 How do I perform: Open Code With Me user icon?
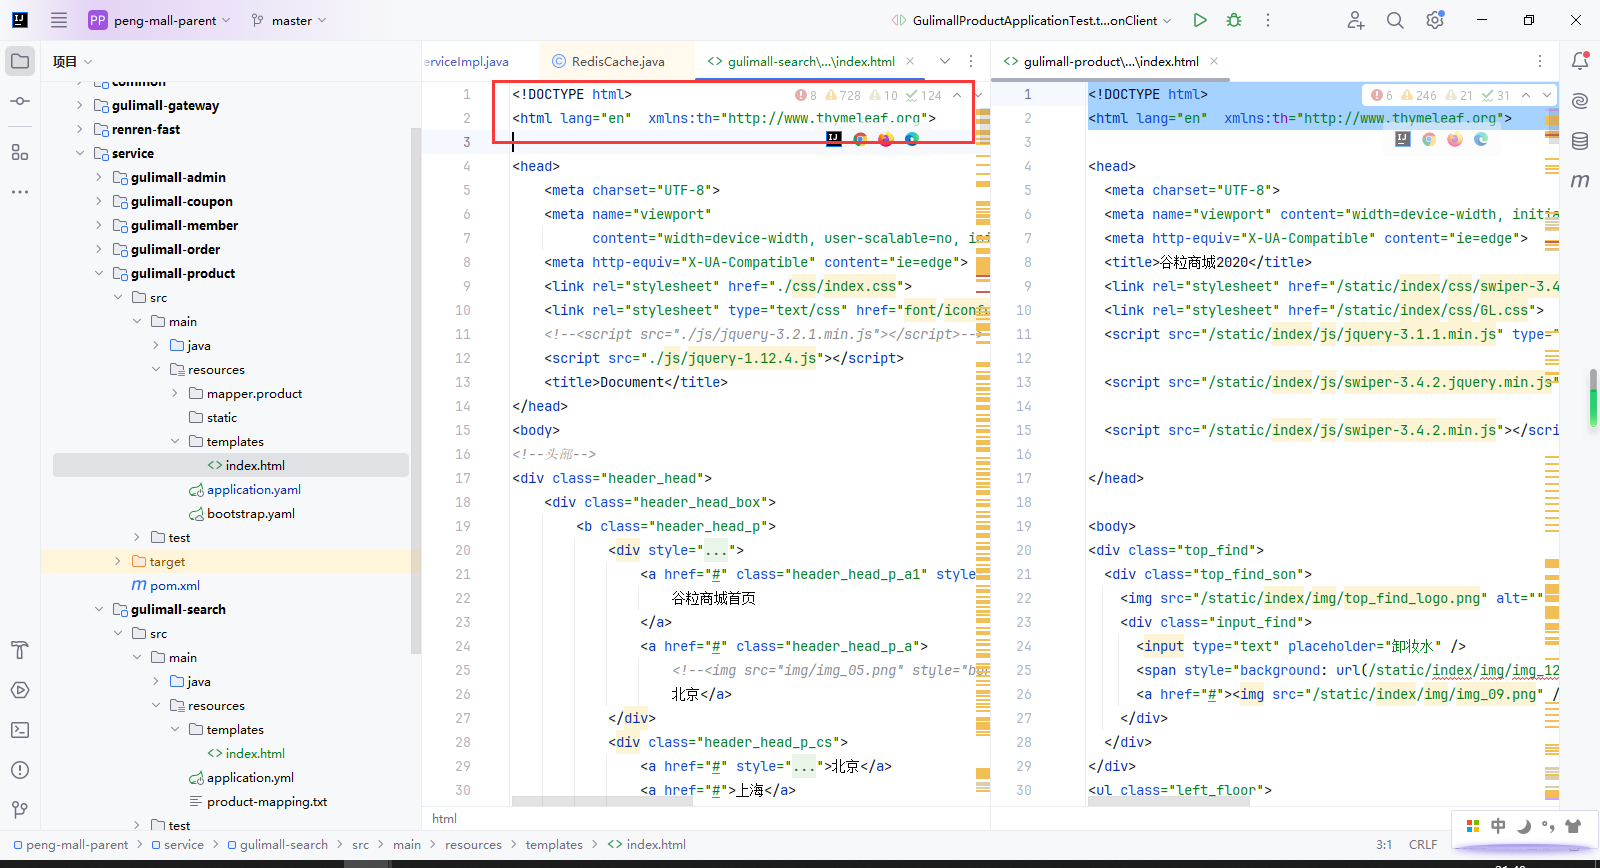point(1355,20)
